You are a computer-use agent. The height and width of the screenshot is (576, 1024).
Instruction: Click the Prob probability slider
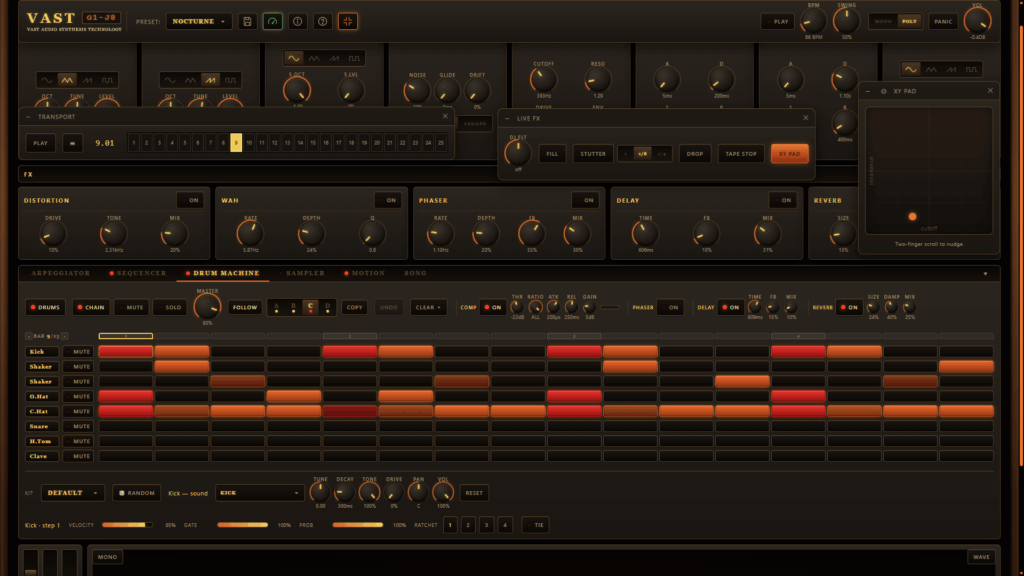(358, 525)
